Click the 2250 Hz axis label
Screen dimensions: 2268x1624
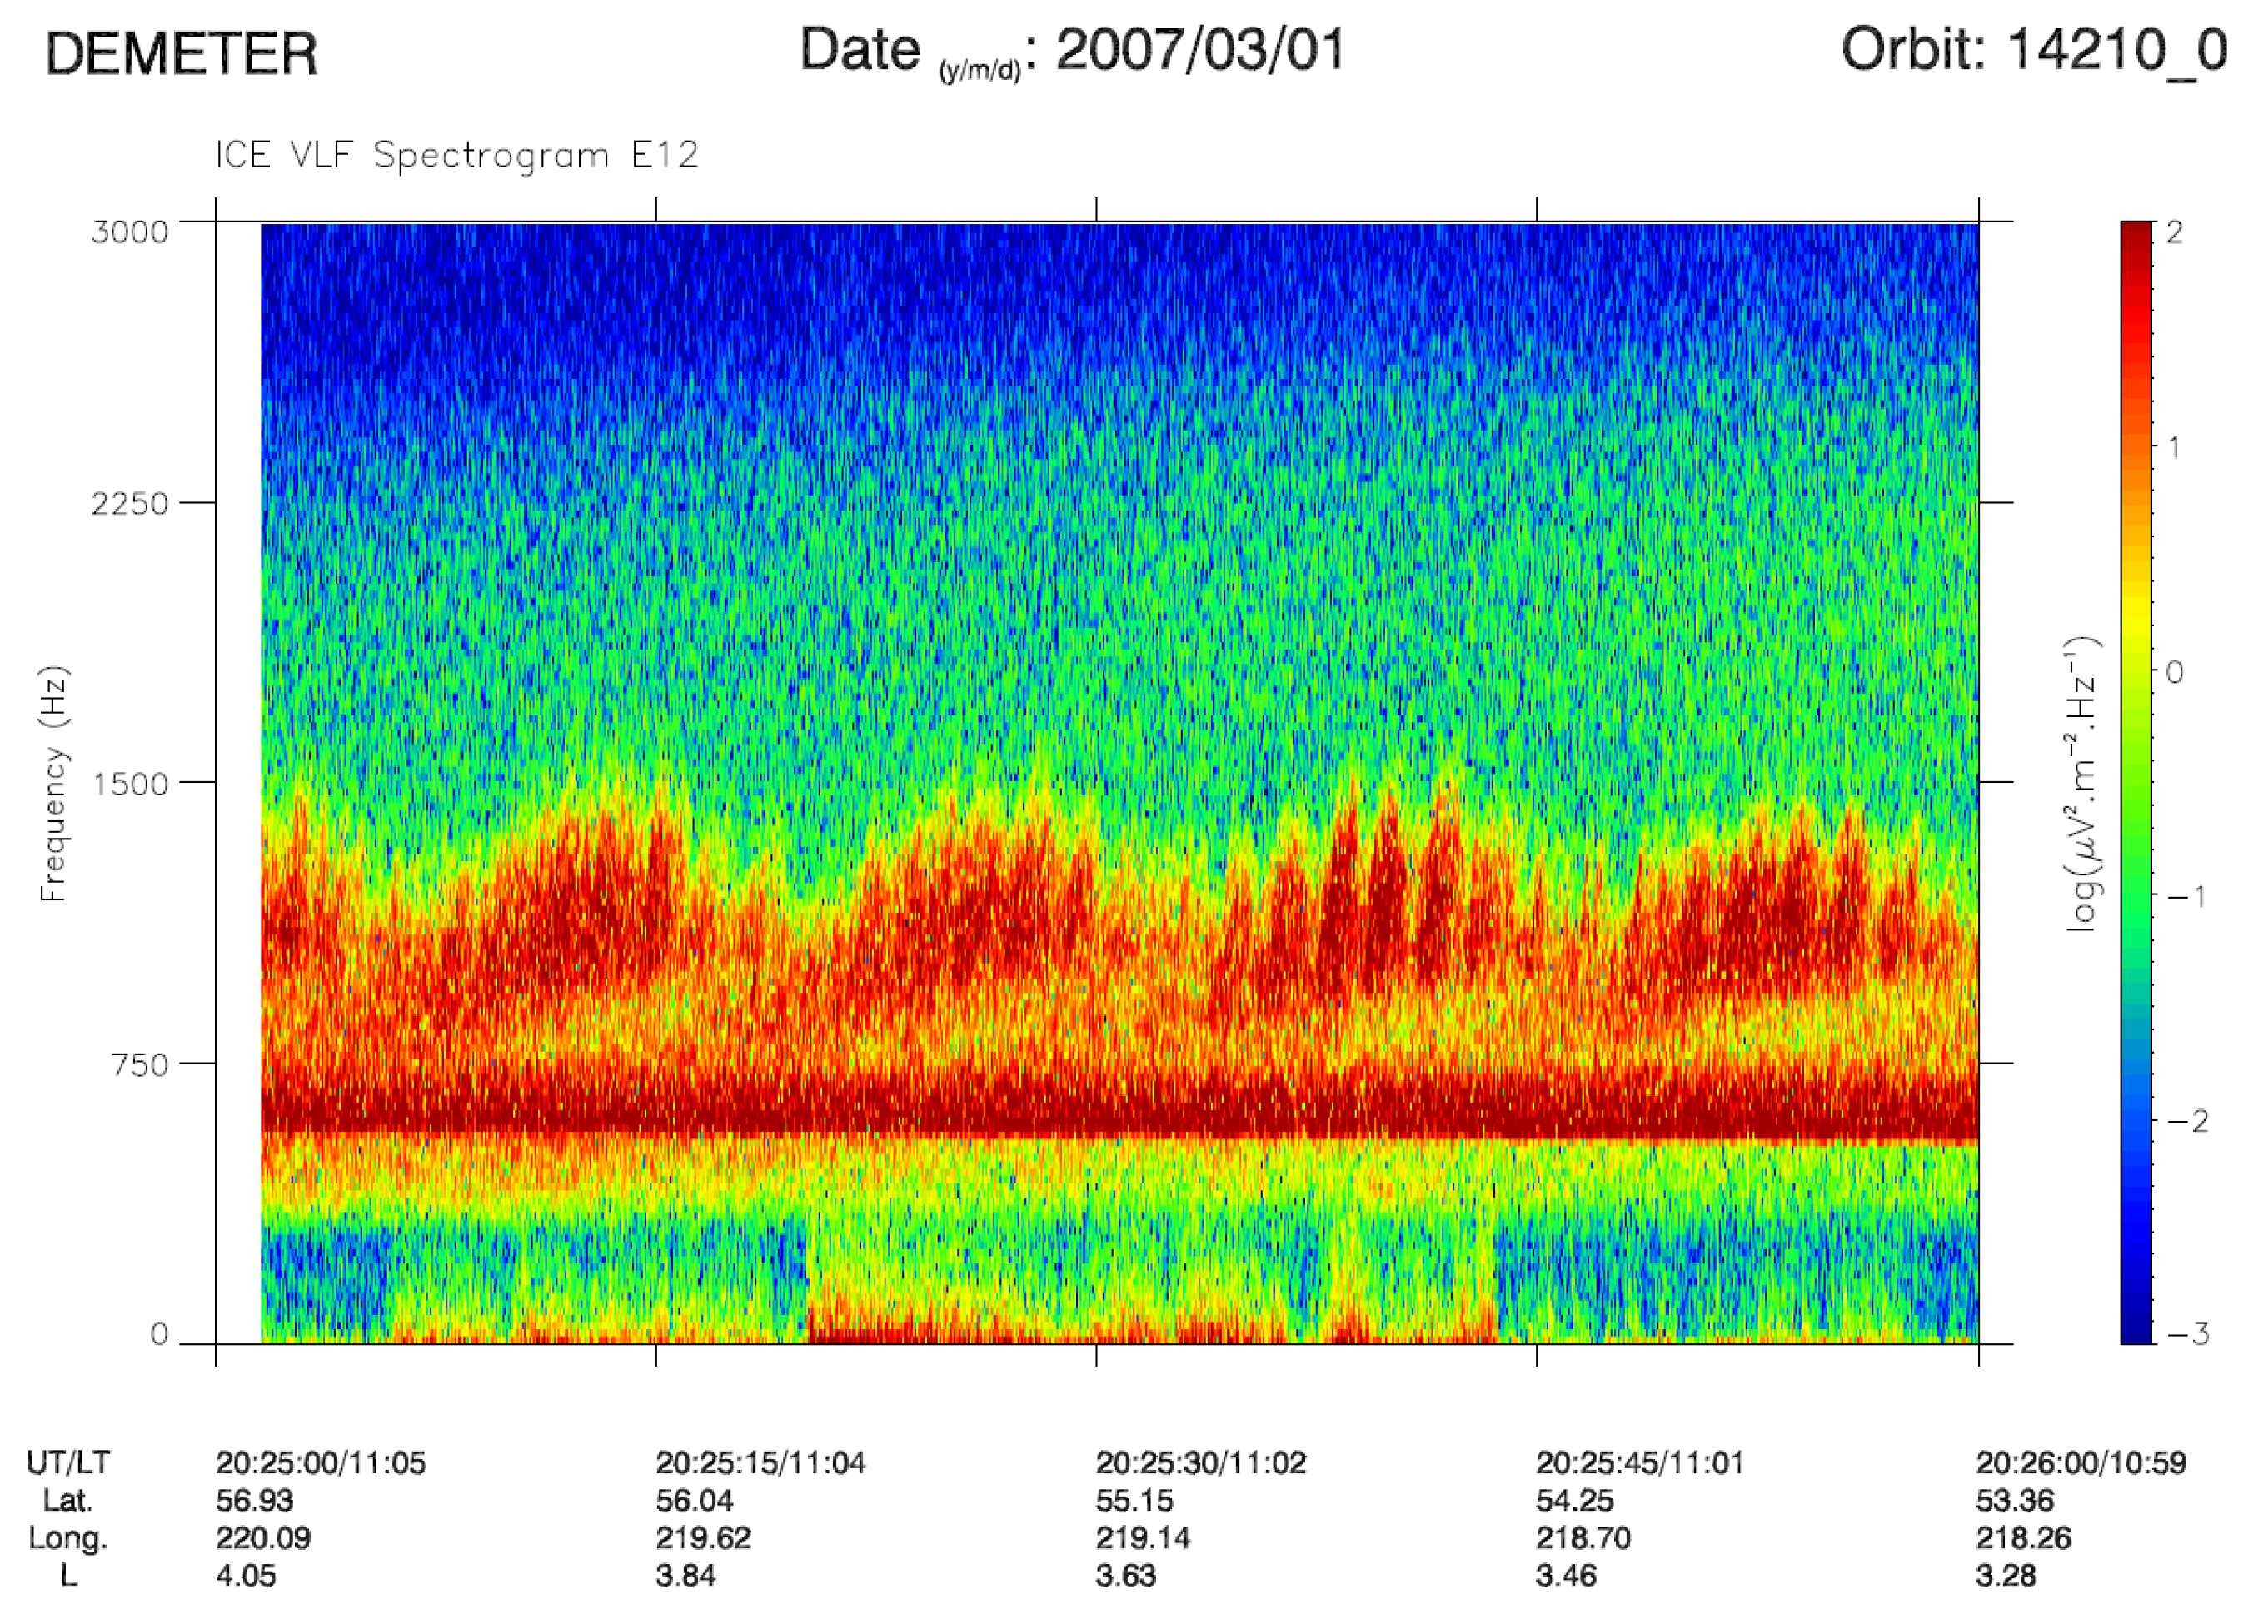(x=130, y=503)
